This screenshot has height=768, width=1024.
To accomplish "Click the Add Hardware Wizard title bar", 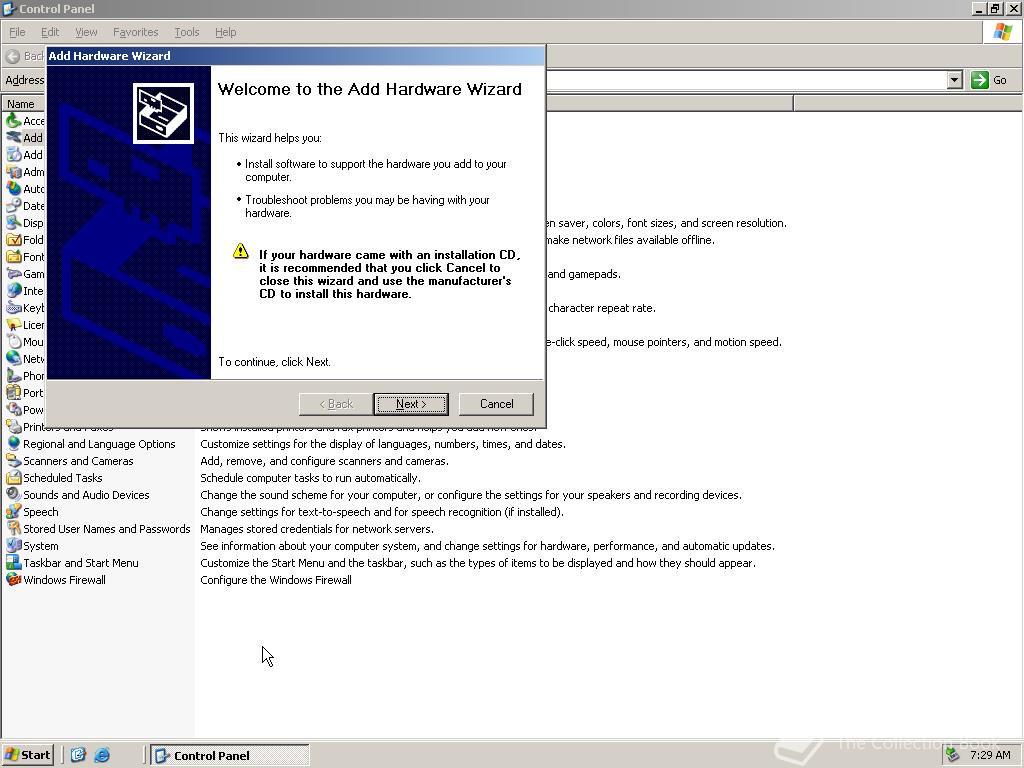I will click(x=296, y=56).
